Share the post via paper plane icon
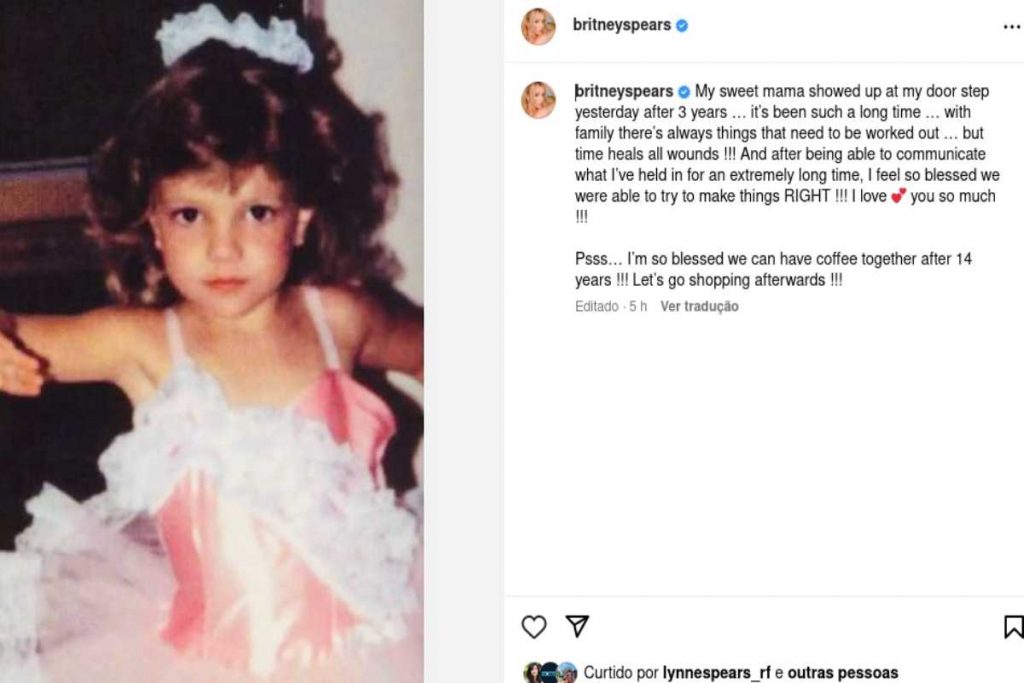The height and width of the screenshot is (683, 1024). [577, 626]
